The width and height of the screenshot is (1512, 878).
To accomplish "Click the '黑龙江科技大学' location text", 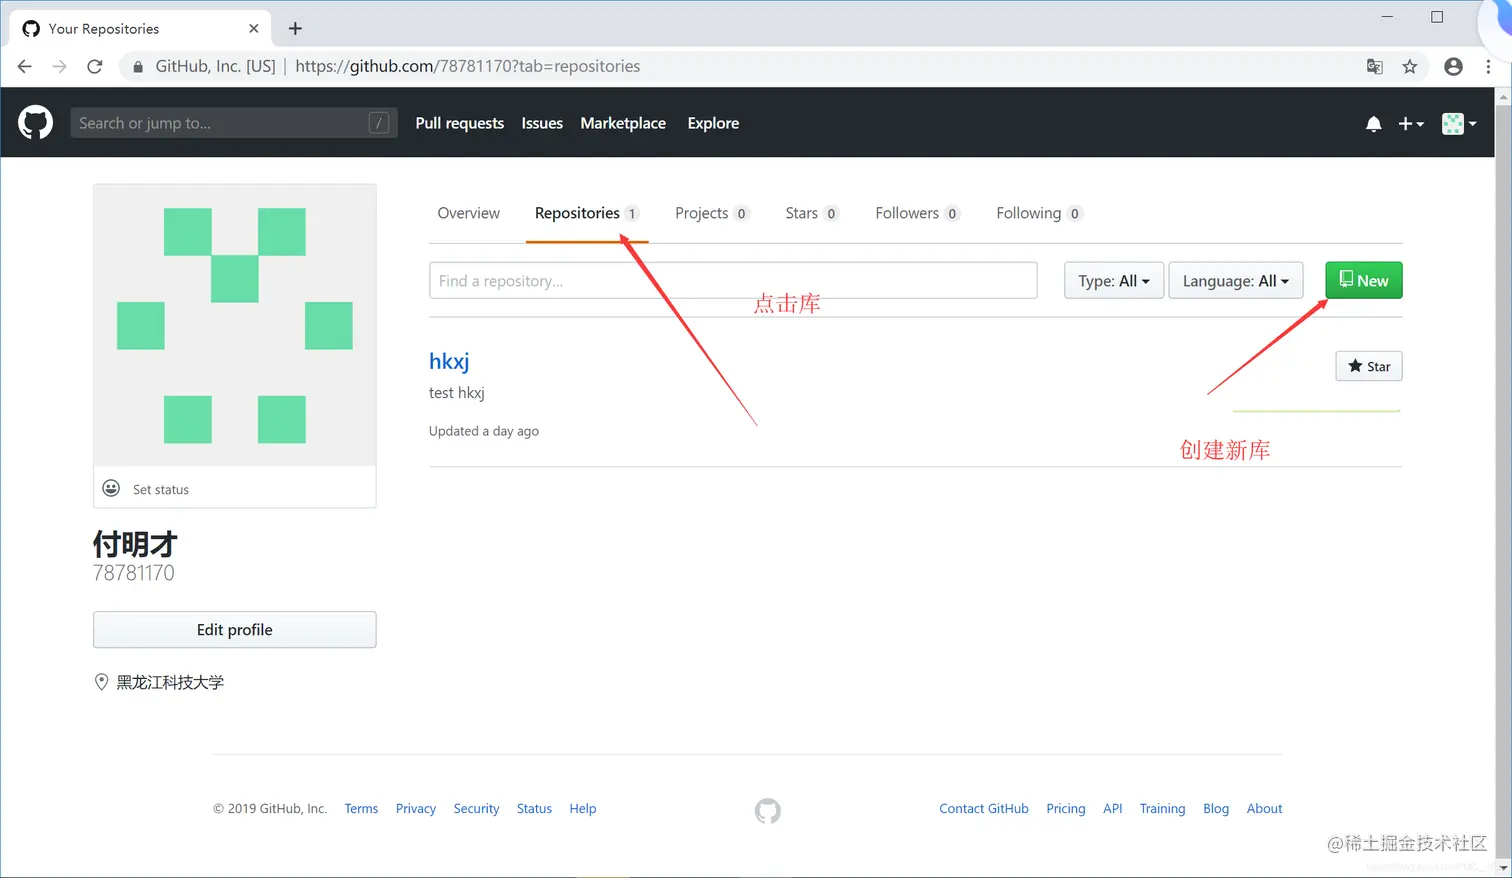I will click(x=170, y=682).
